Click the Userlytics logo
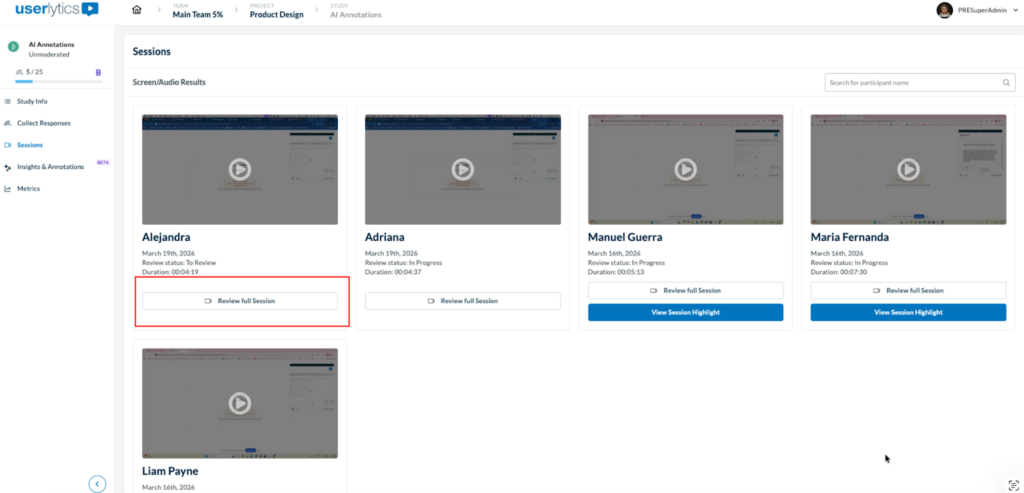The image size is (1024, 493). 57,10
